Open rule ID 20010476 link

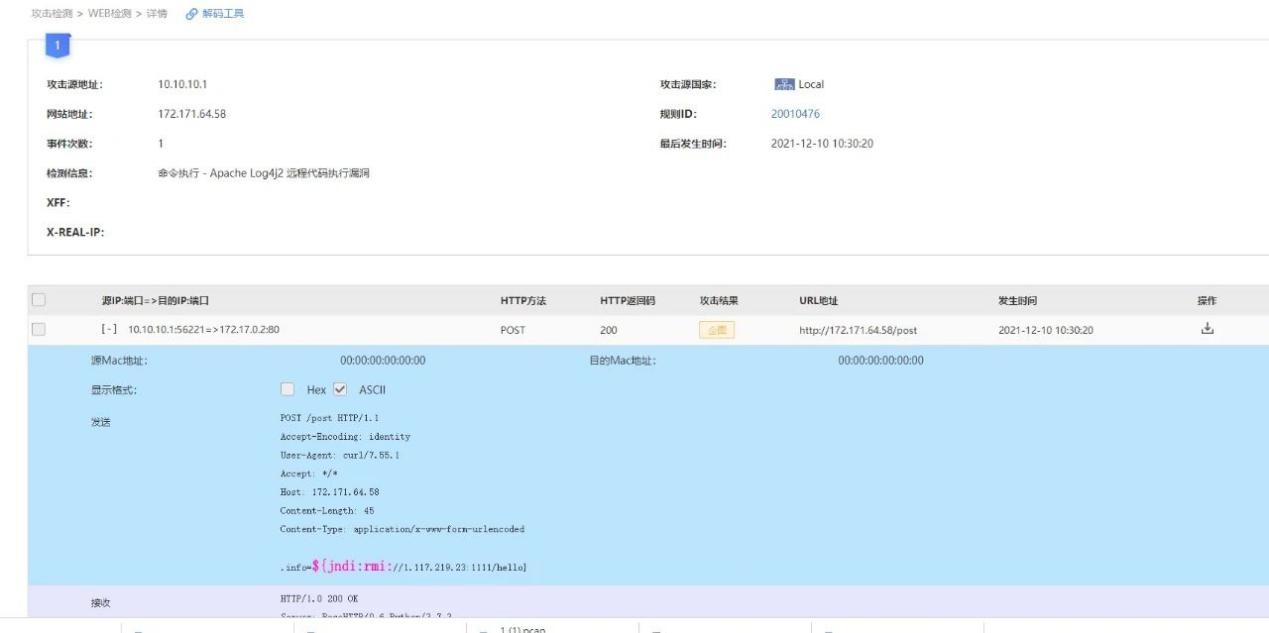pos(795,113)
